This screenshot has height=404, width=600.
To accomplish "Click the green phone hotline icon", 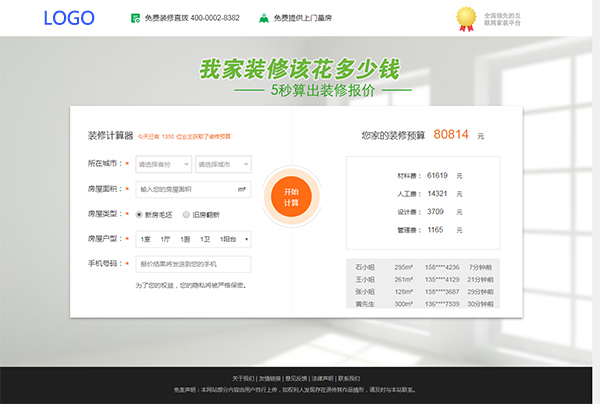I will 135,18.
